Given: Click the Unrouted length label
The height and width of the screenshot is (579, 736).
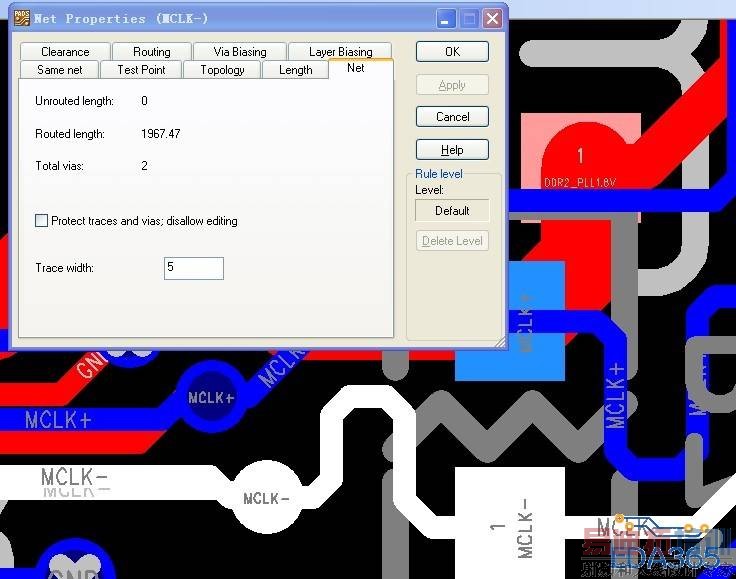Looking at the screenshot, I should click(75, 101).
